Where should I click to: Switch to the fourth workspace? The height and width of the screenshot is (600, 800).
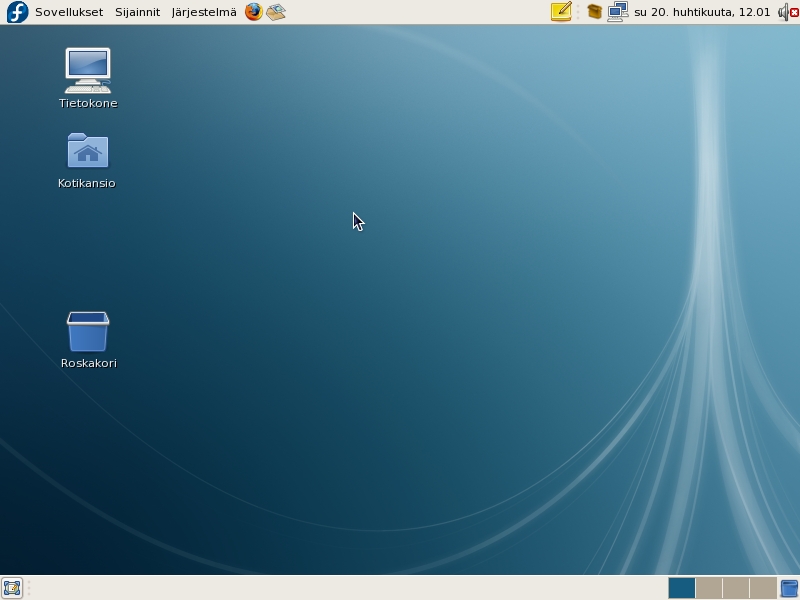pyautogui.click(x=762, y=588)
